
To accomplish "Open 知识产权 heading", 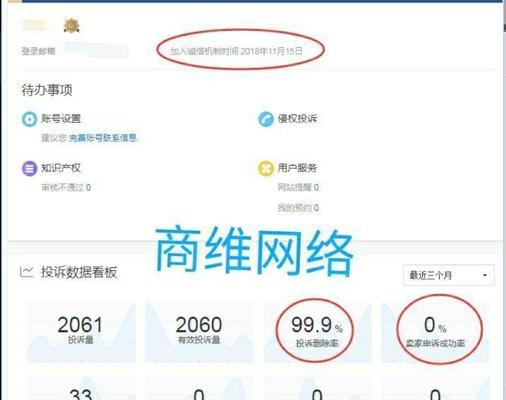I will (61, 168).
